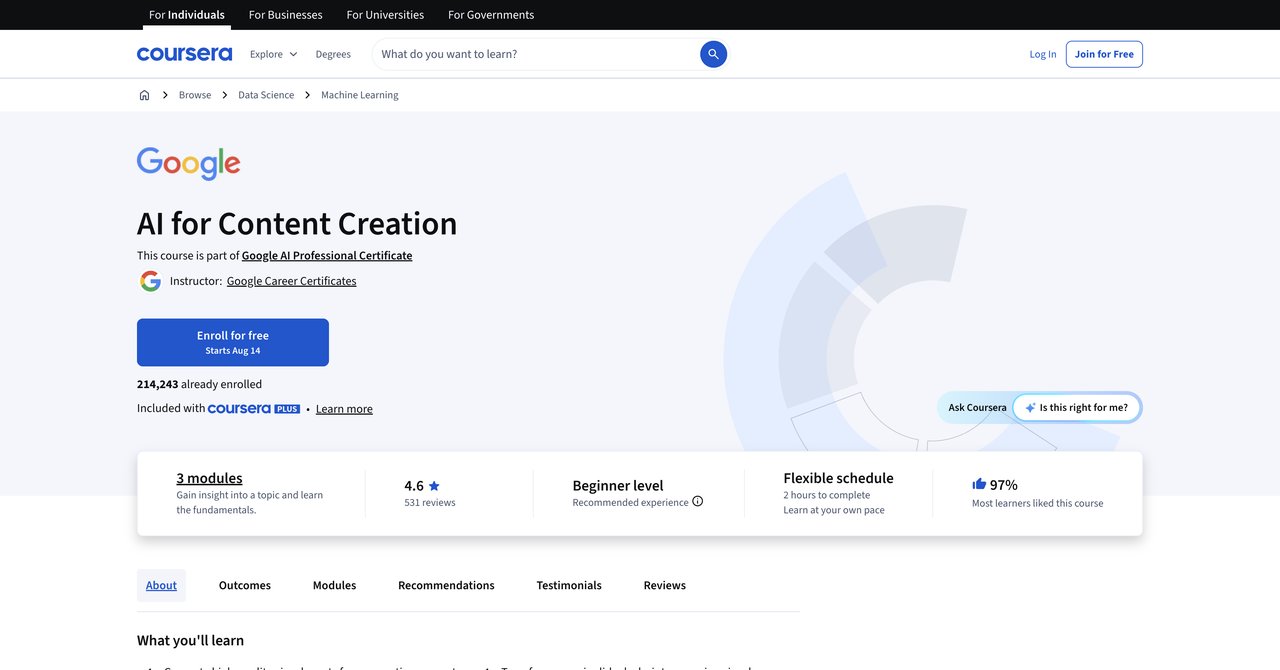
Task: Click the blue search magnifier button
Action: [x=713, y=54]
